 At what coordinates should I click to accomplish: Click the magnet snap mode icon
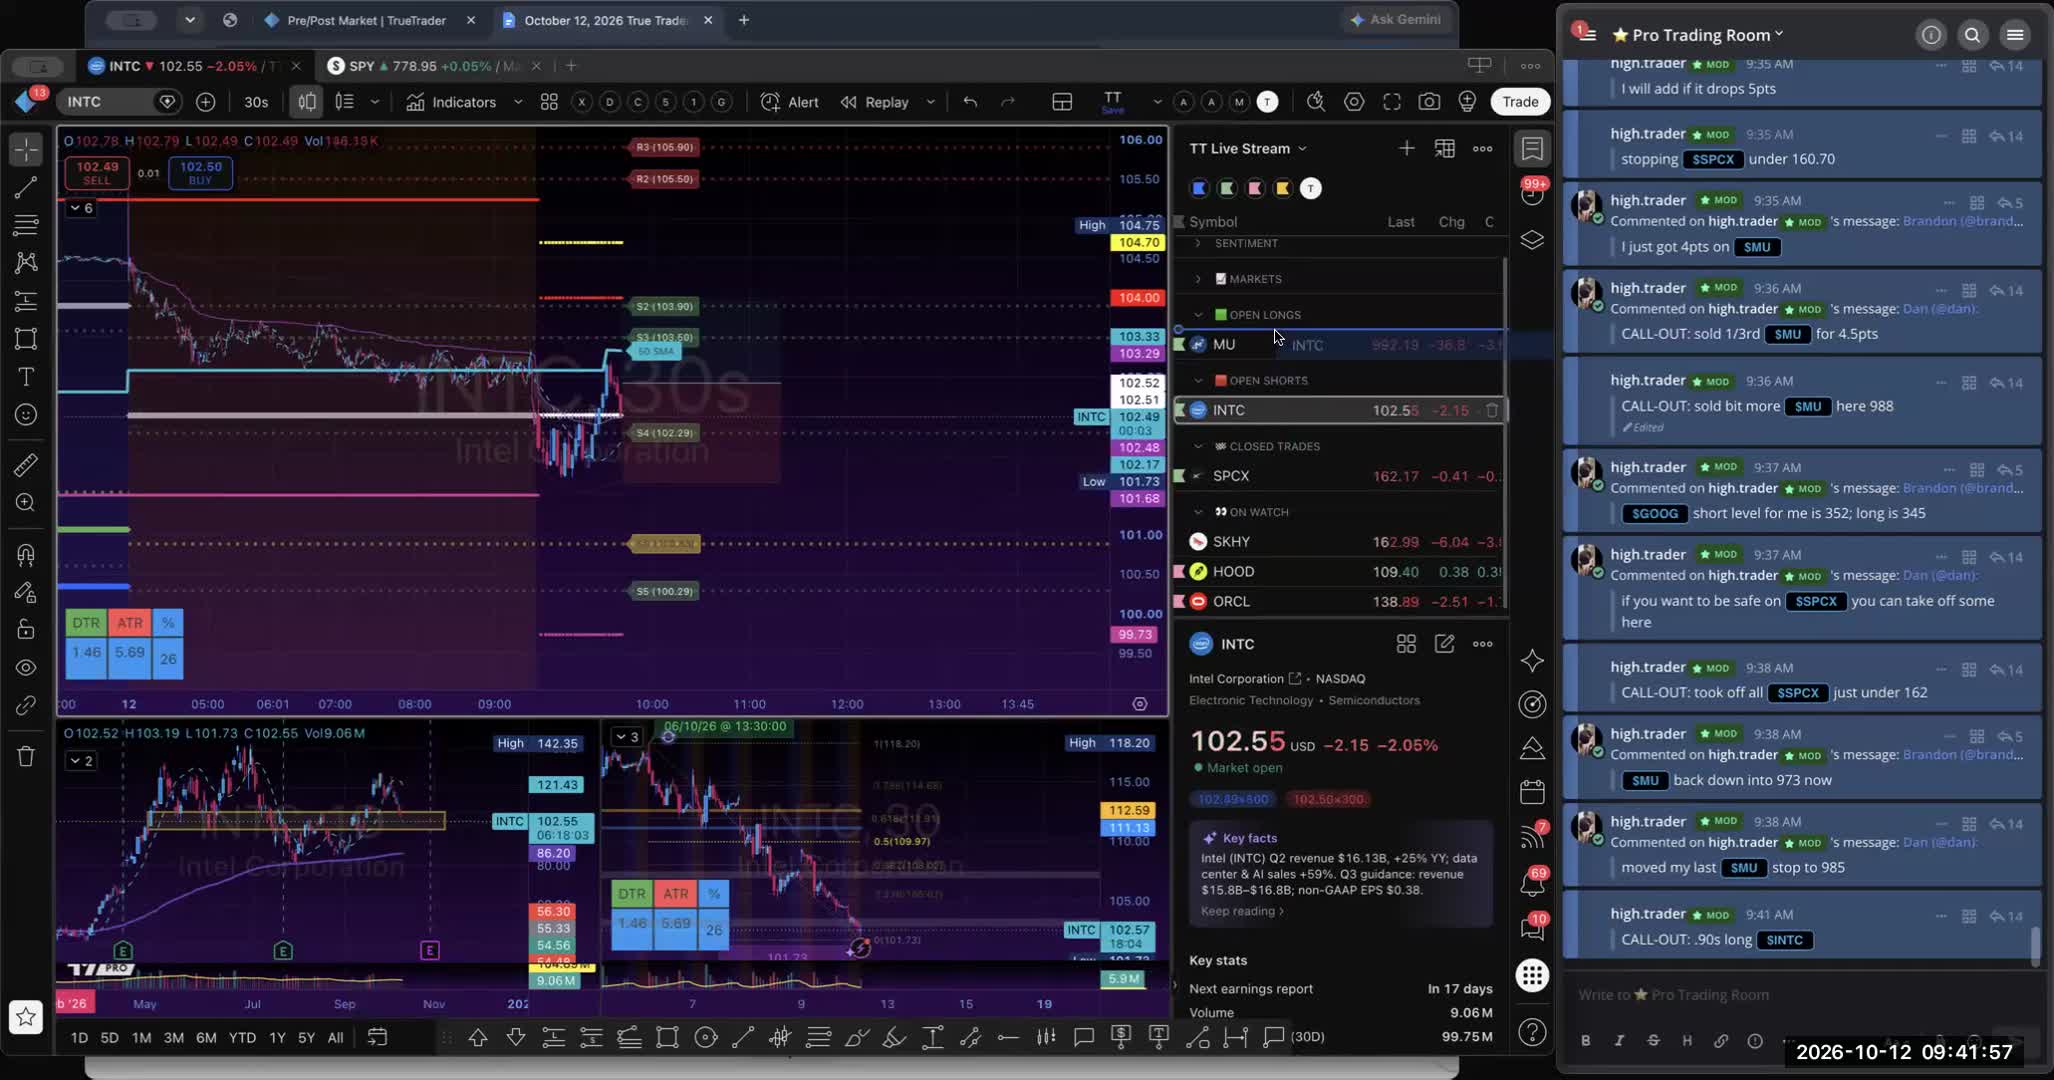(26, 554)
